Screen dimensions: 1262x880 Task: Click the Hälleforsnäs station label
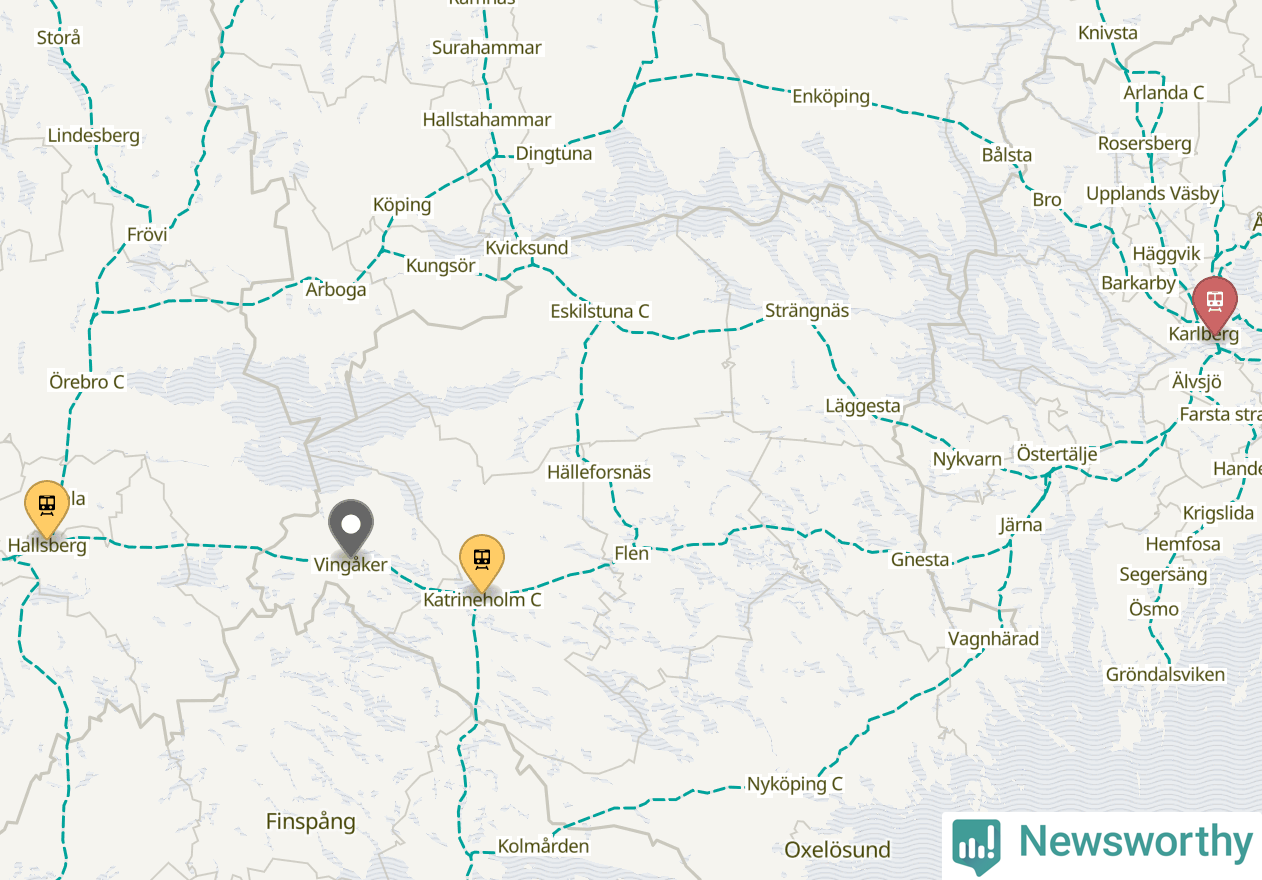pos(599,472)
